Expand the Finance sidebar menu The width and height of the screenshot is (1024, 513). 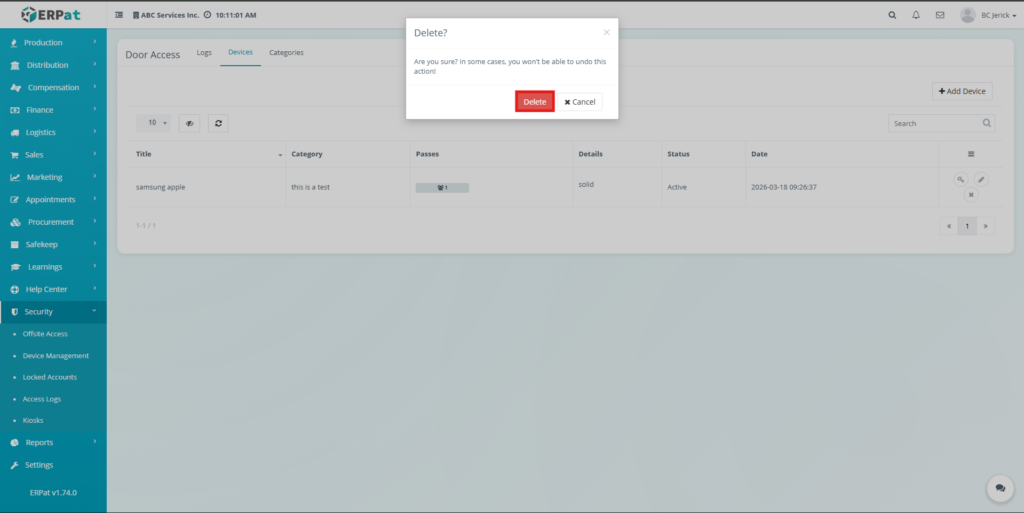(x=54, y=110)
